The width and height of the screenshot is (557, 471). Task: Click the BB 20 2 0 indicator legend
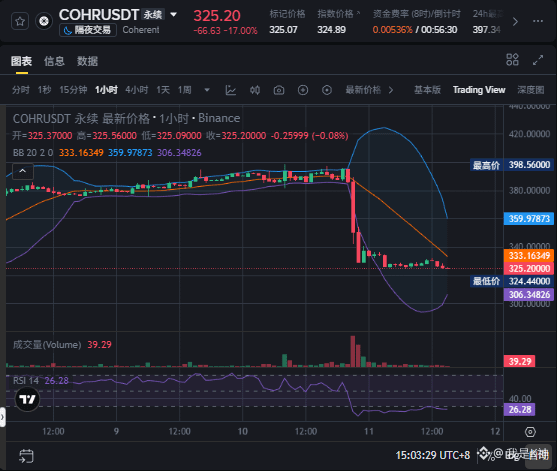tap(33, 153)
